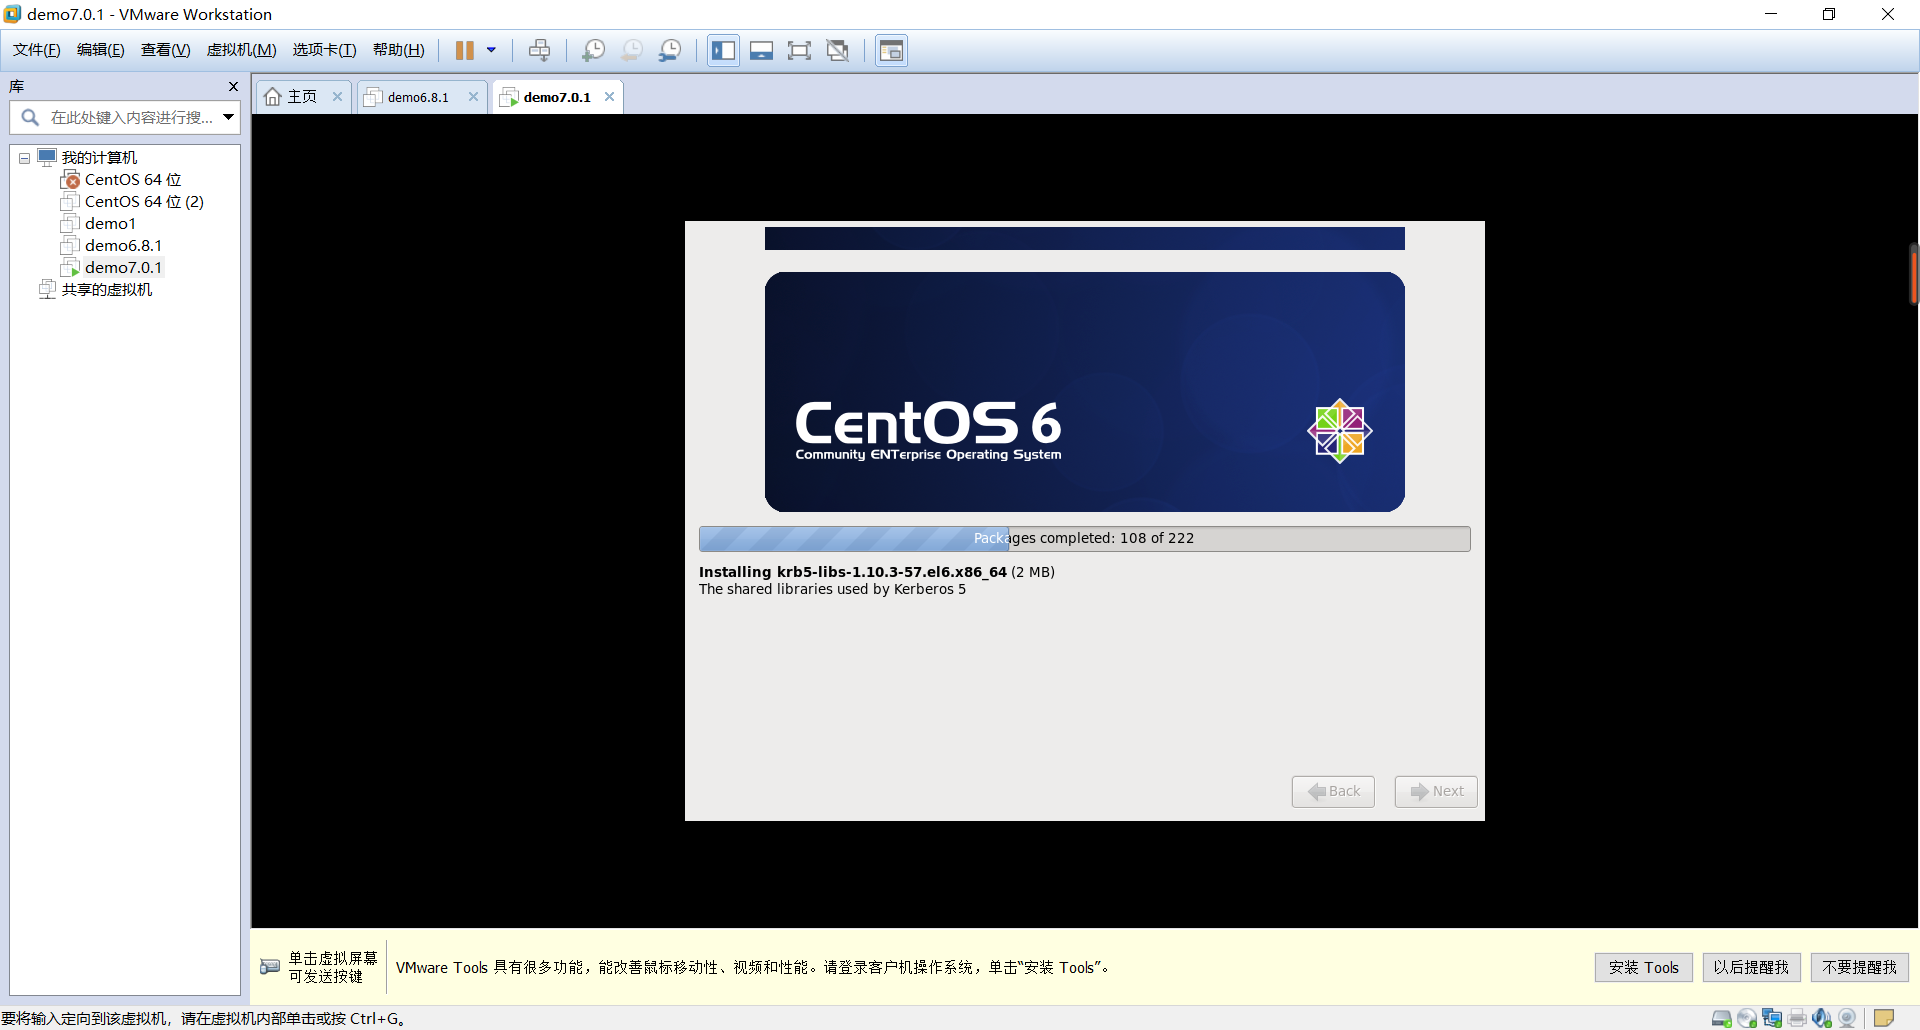Toggle the console view button
1920x1030 pixels.
891,50
